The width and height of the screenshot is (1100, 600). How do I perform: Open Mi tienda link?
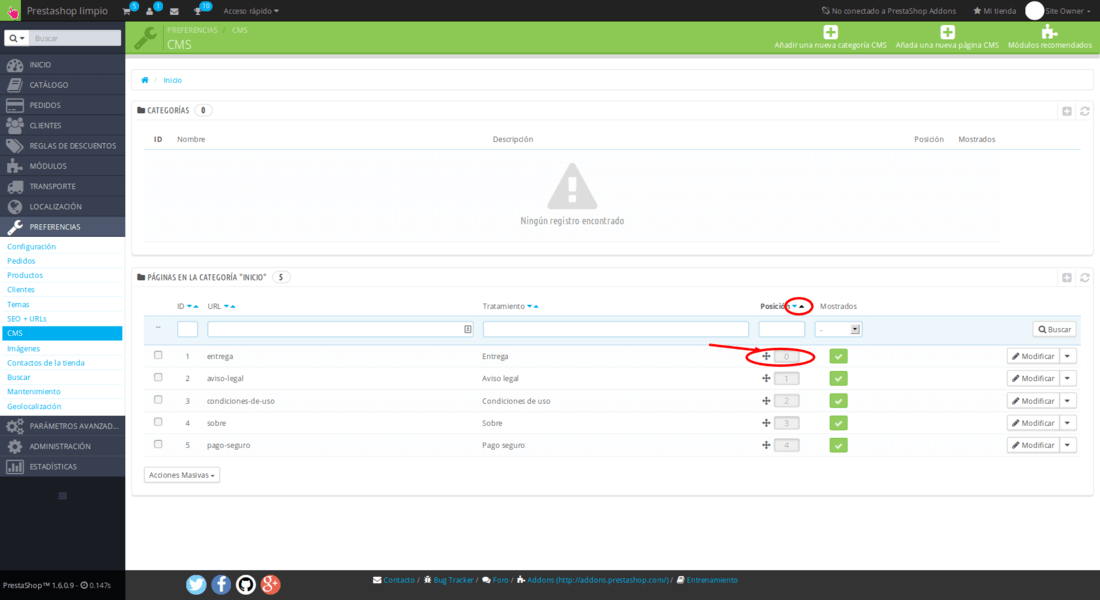coord(994,11)
